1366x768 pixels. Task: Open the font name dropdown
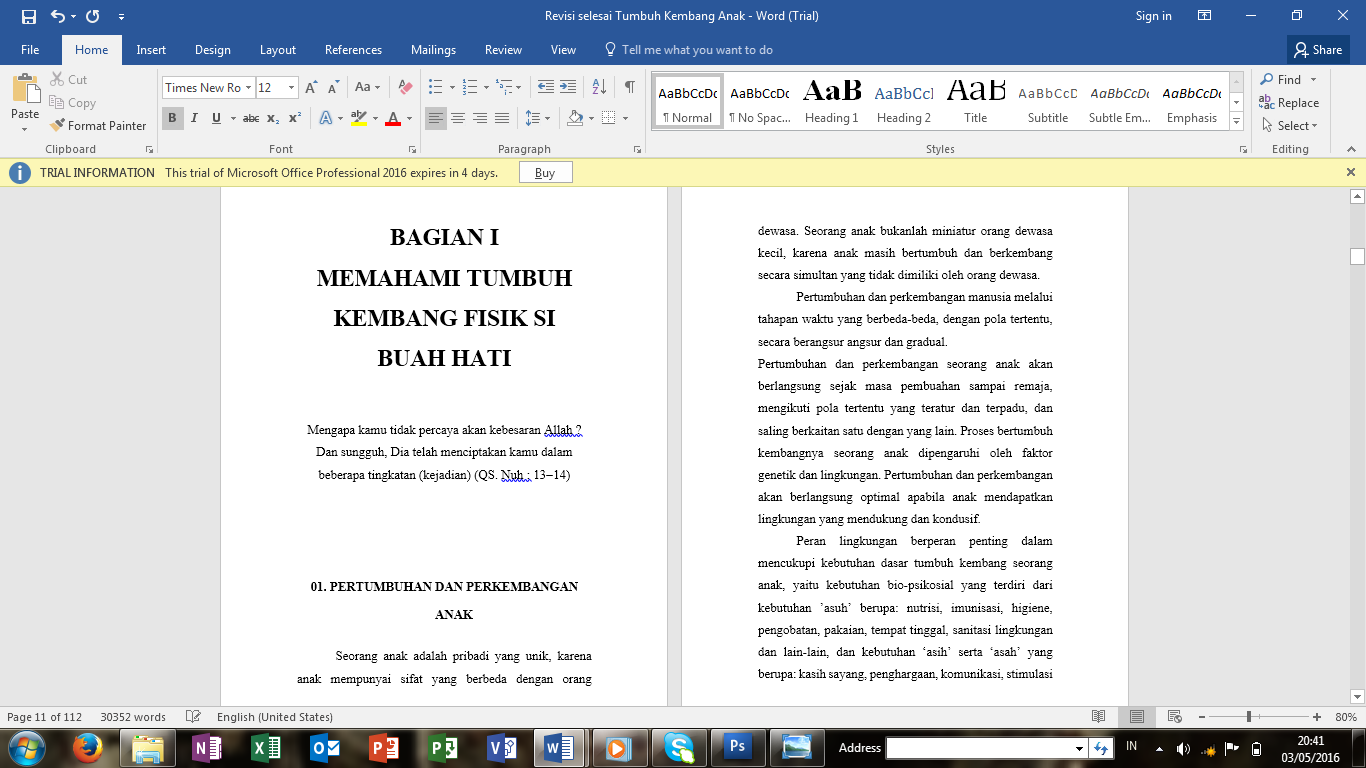click(x=249, y=88)
